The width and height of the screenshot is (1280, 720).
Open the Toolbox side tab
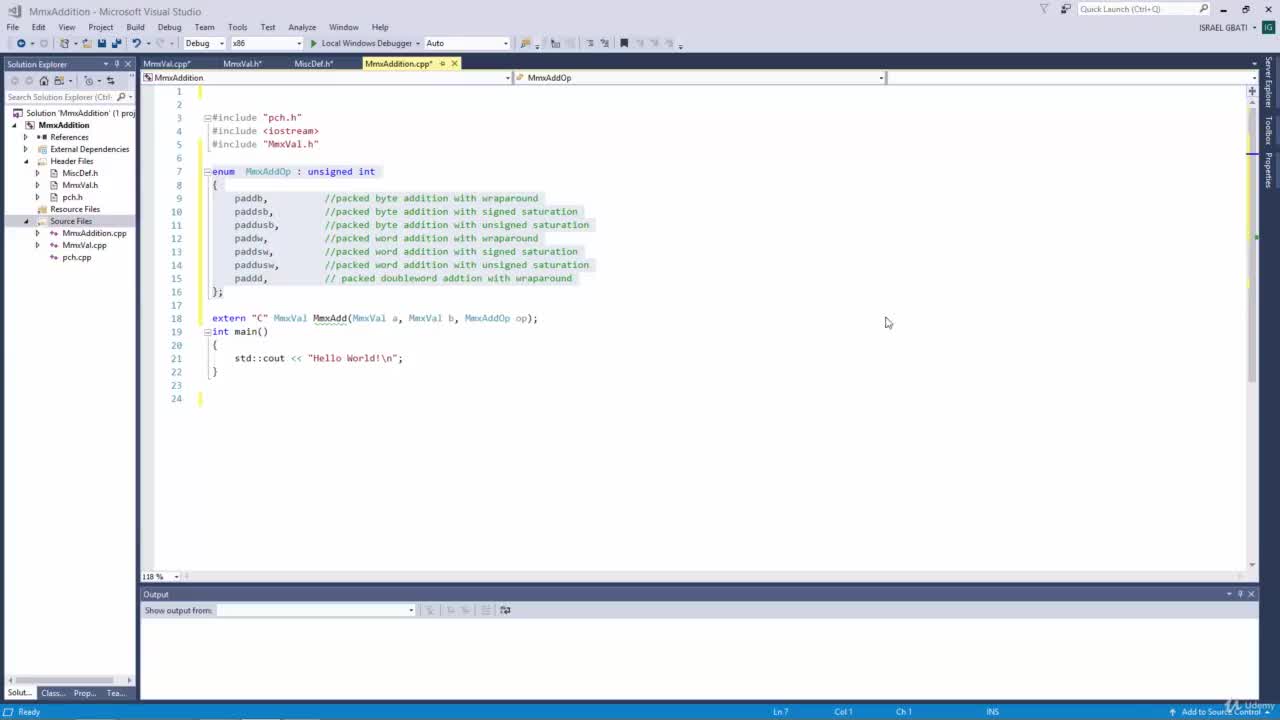(1269, 130)
